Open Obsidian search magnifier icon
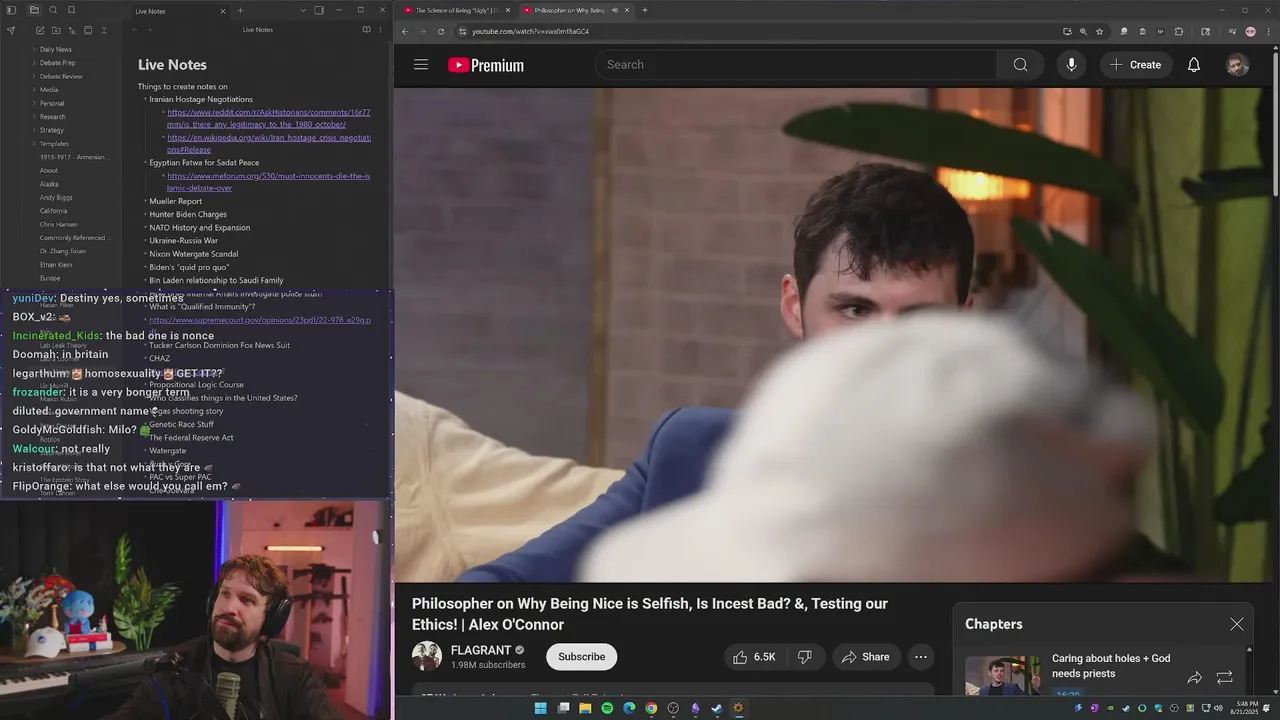This screenshot has height=720, width=1280. point(53,10)
